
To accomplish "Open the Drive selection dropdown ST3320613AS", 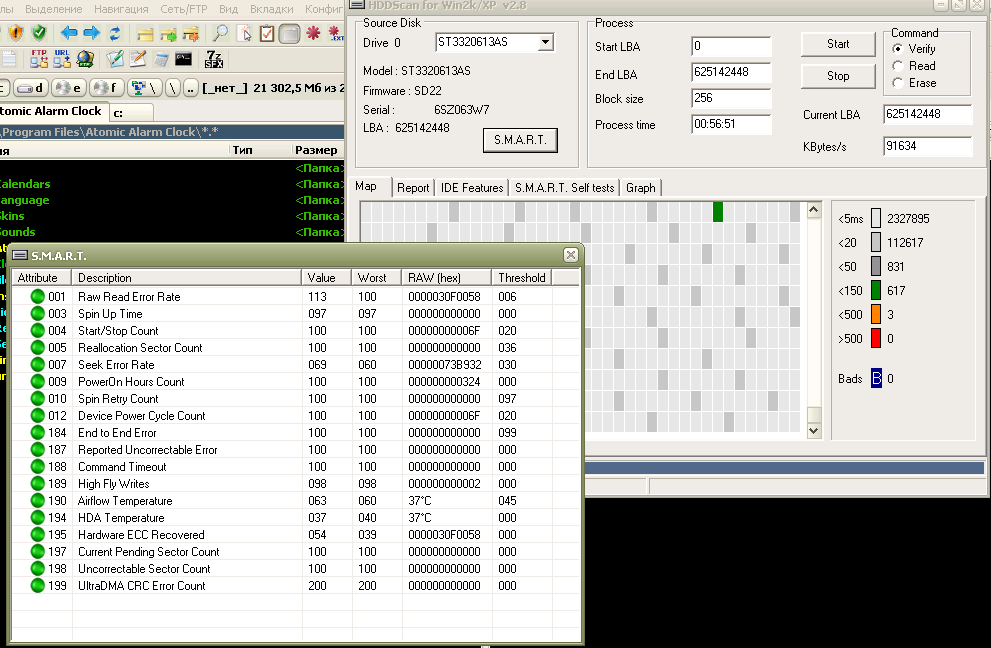I will pos(545,42).
